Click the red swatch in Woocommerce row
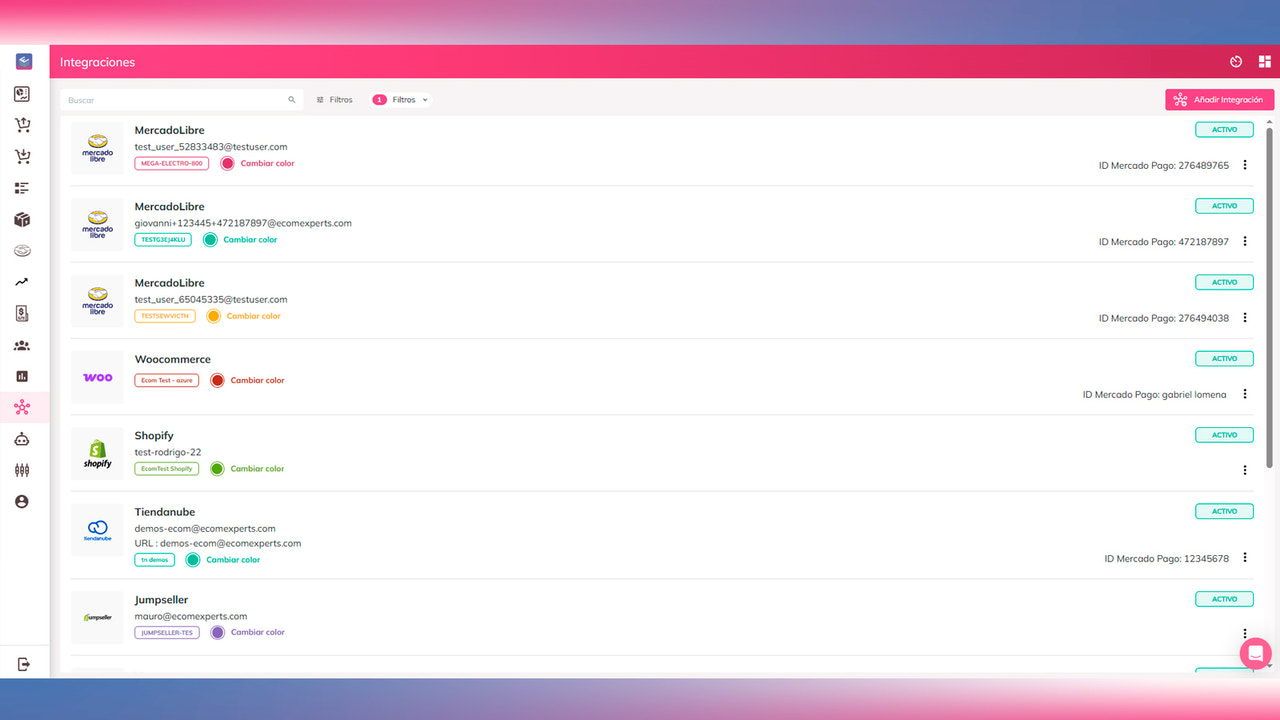 coord(217,380)
